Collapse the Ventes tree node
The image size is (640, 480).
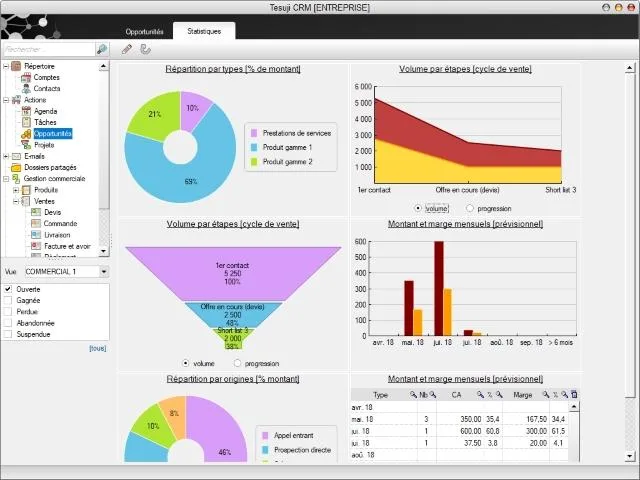(16, 201)
